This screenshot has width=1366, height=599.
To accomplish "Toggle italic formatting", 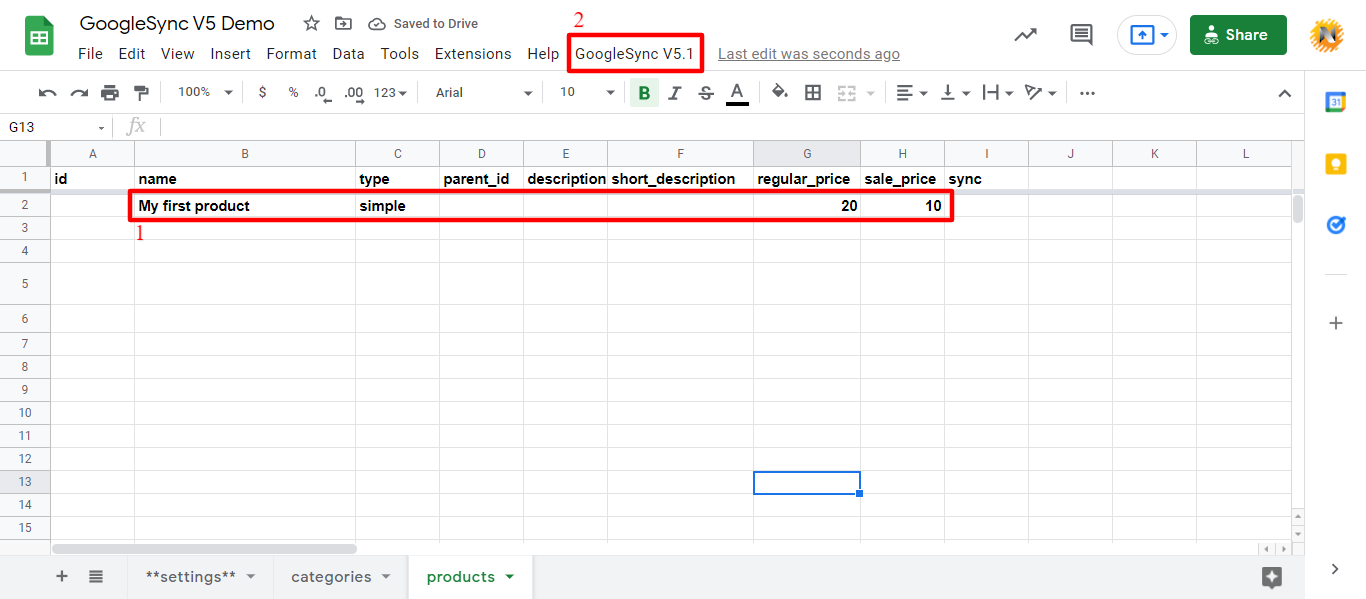I will (675, 92).
